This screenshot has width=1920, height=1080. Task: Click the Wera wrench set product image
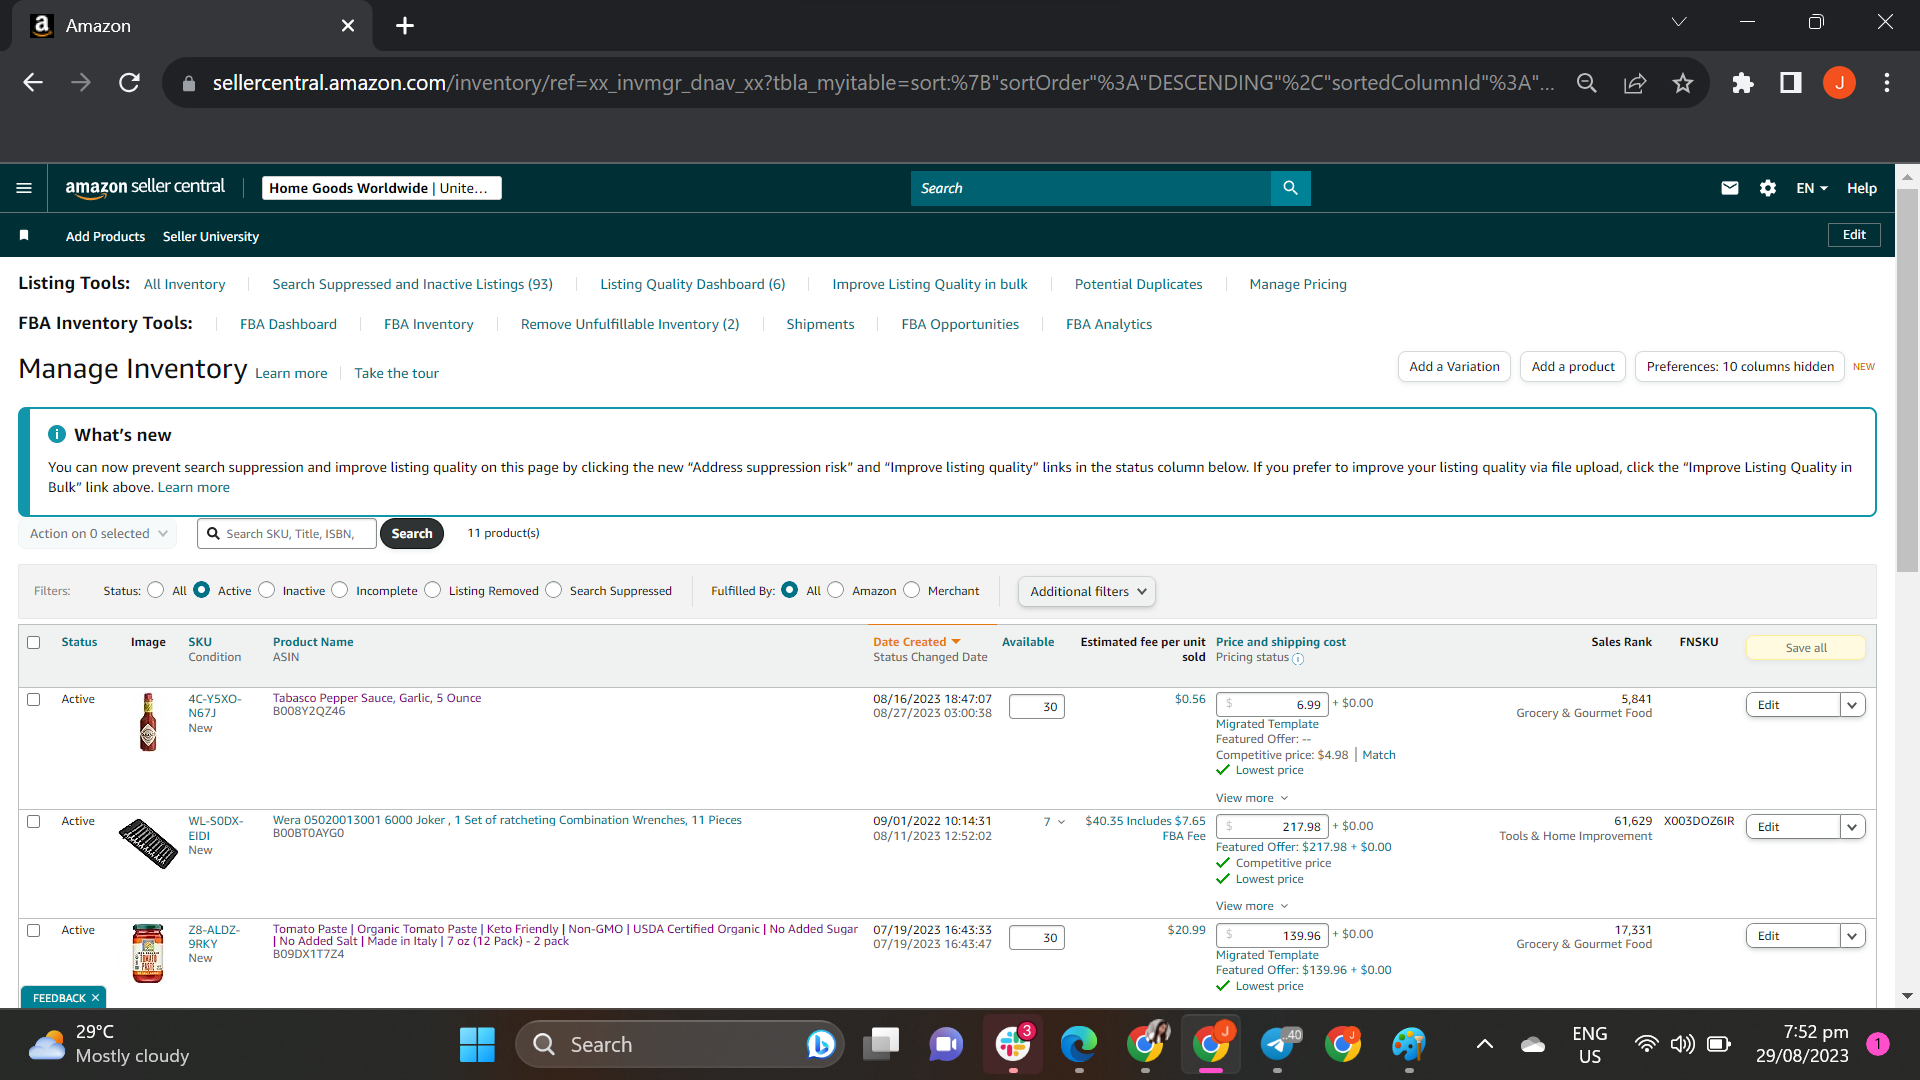148,843
